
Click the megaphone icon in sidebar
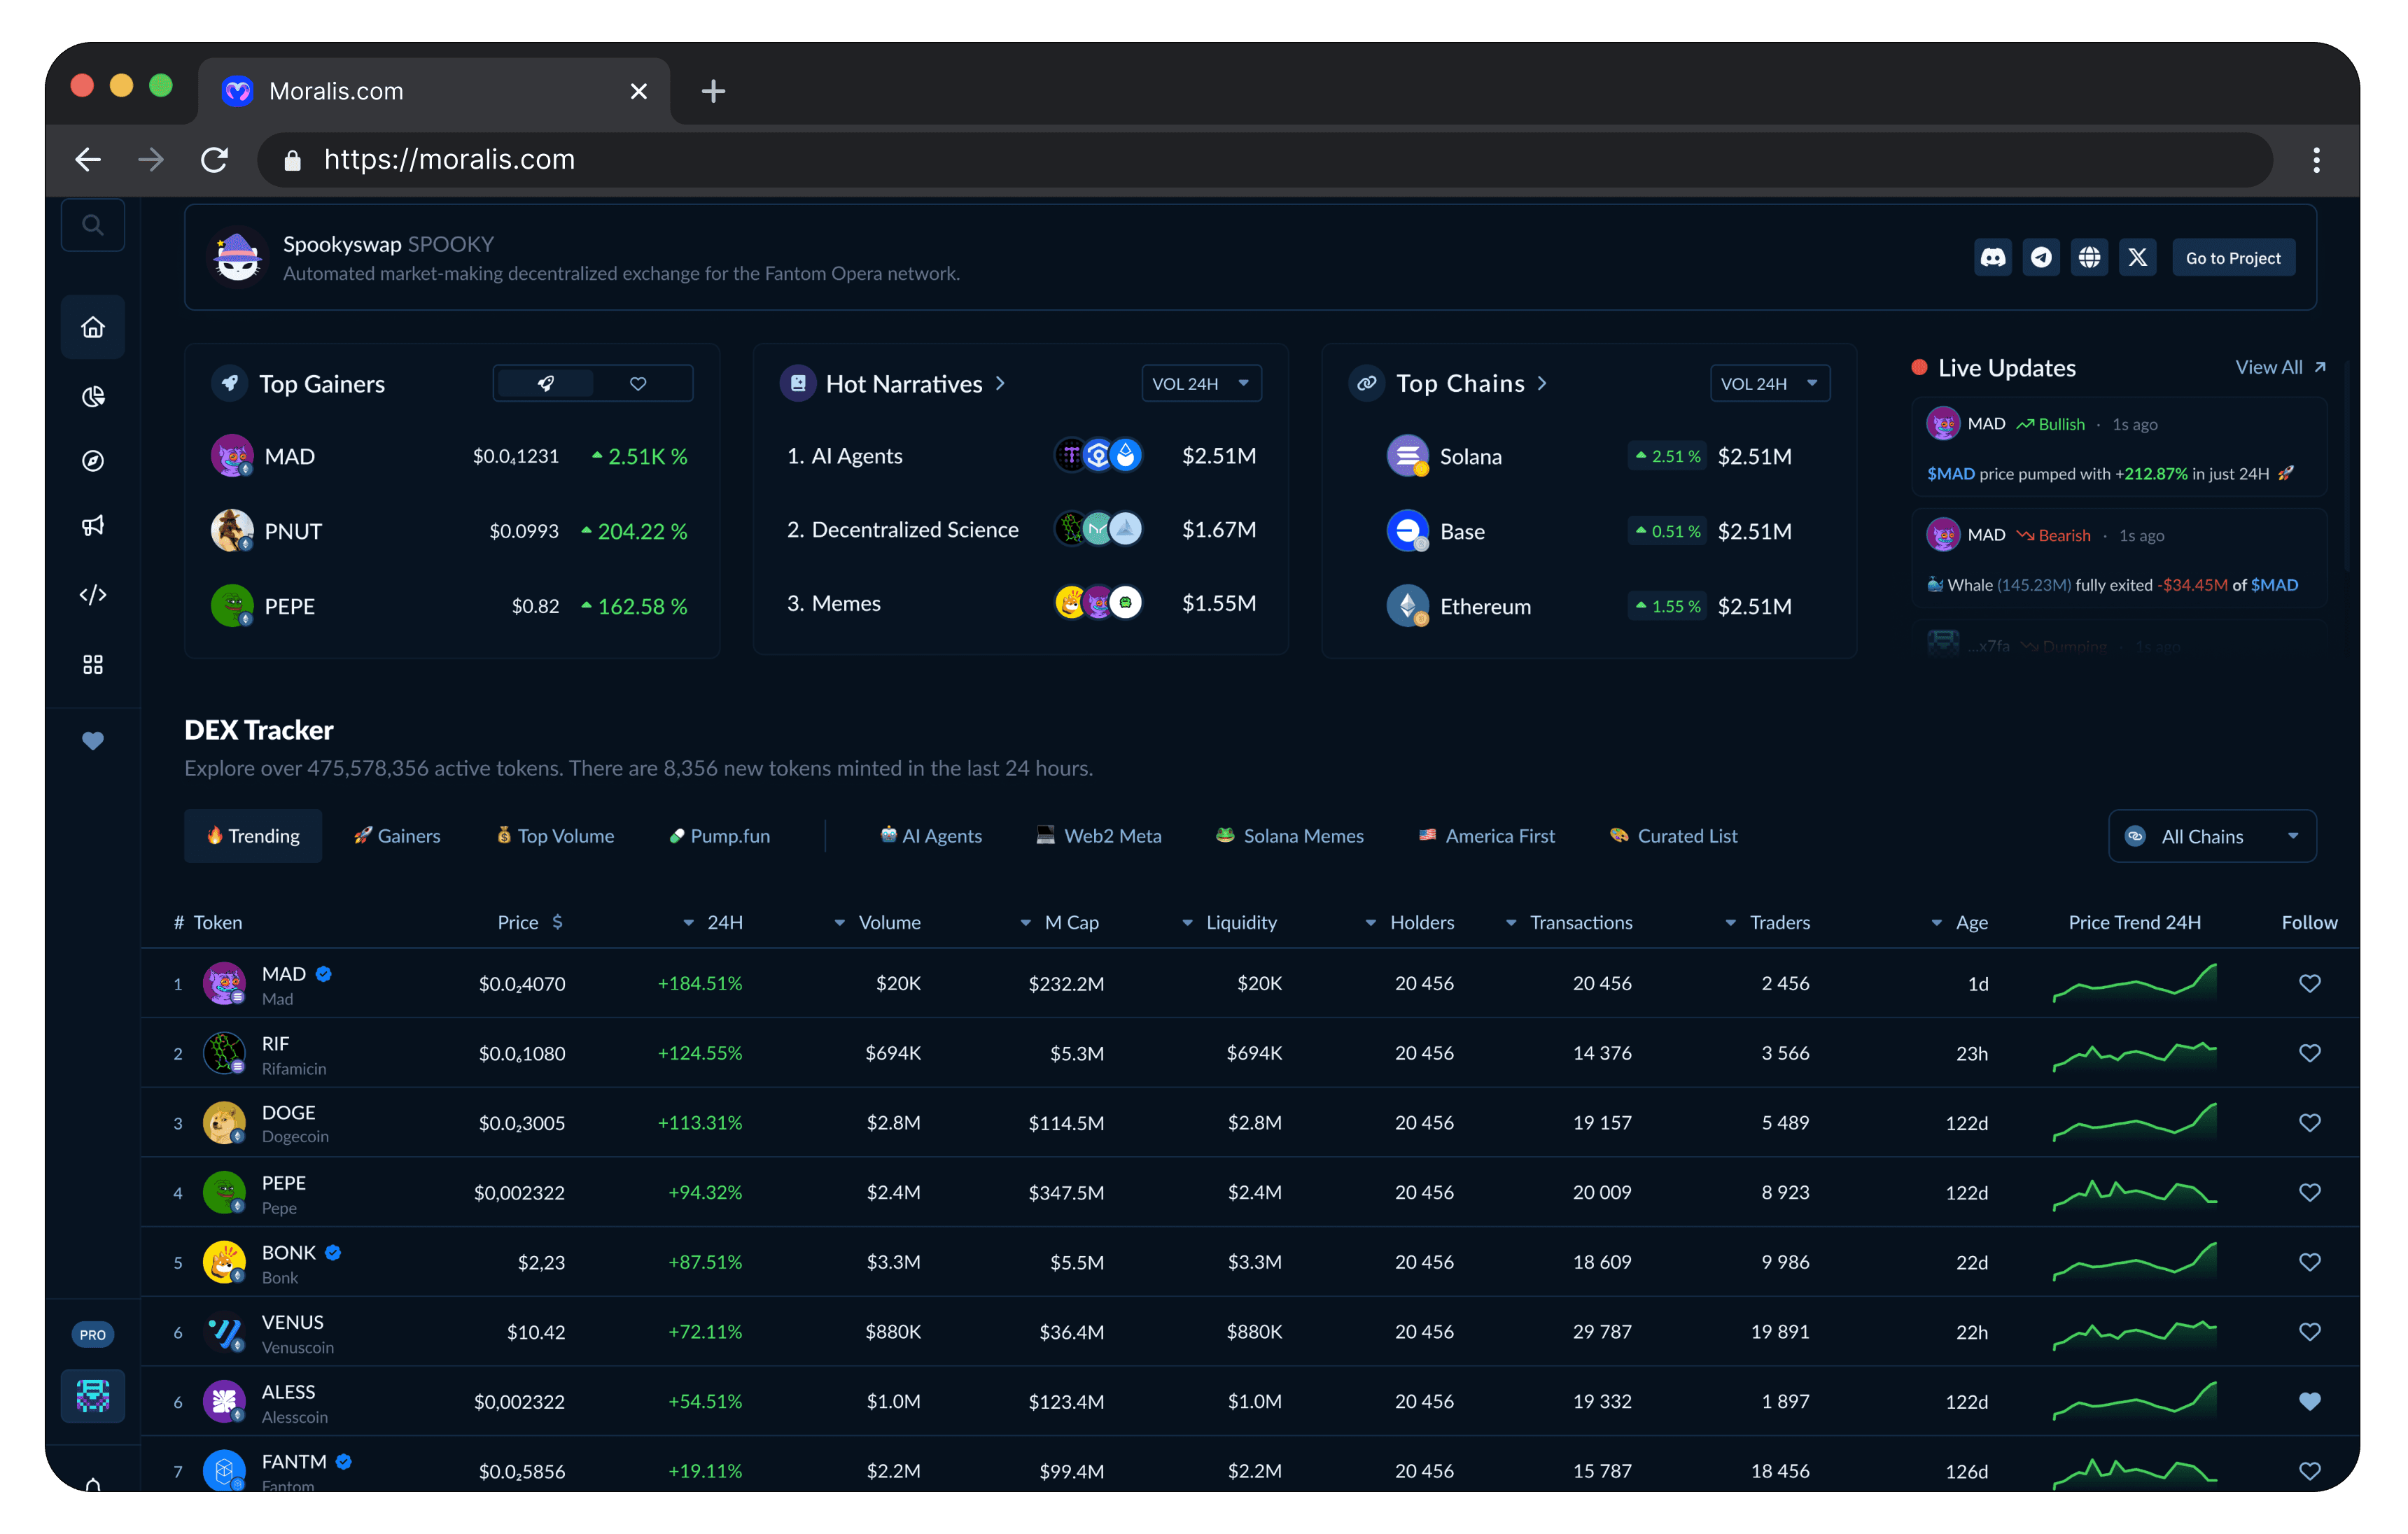click(x=93, y=526)
